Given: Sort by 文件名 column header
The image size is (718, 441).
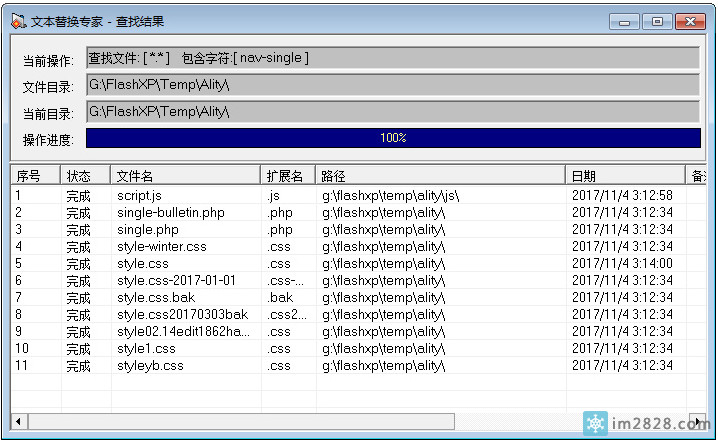Looking at the screenshot, I should click(185, 176).
